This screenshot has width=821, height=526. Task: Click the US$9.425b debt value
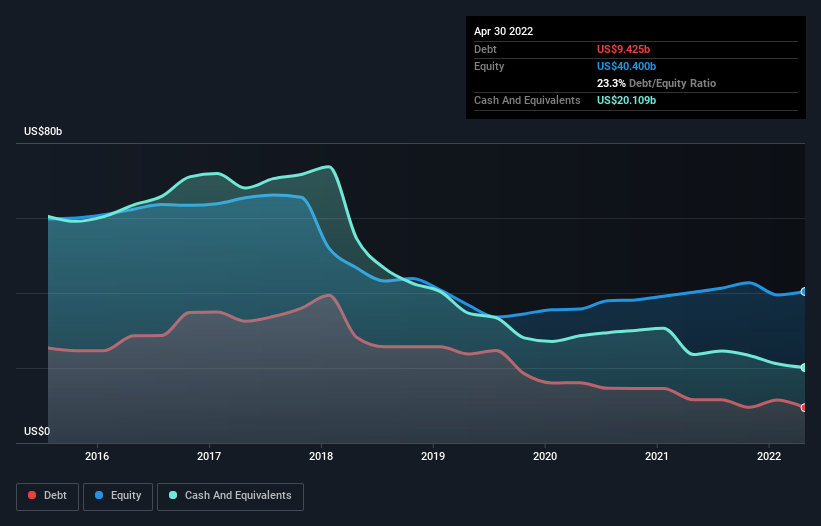point(624,49)
